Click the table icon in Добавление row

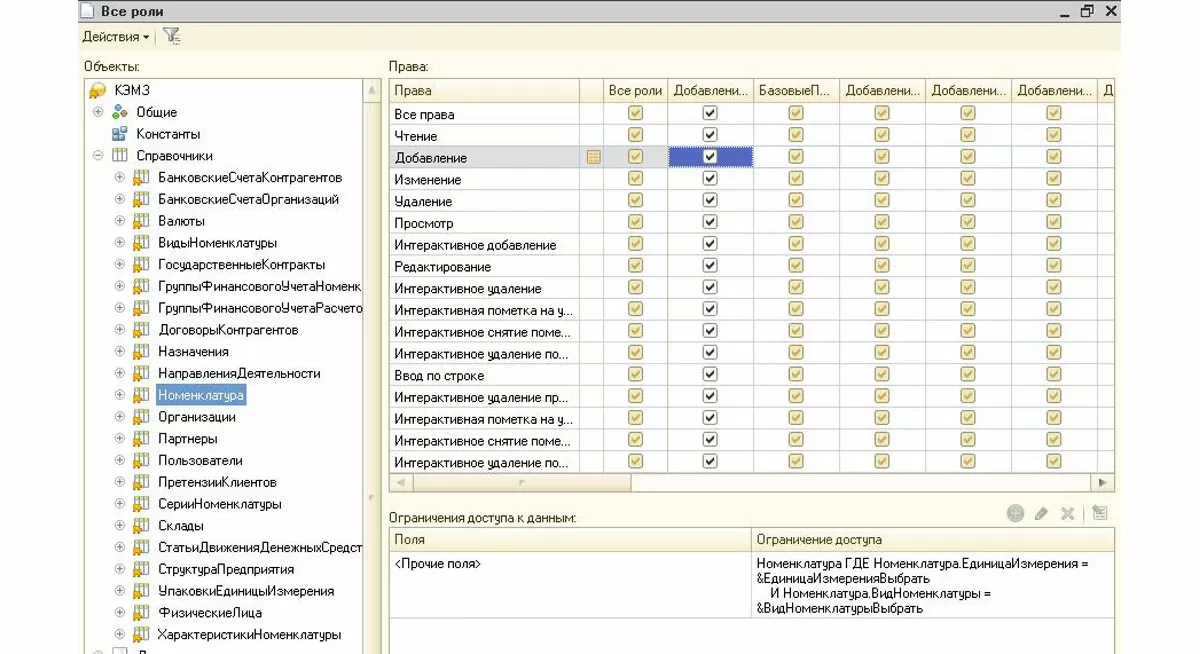(x=593, y=157)
